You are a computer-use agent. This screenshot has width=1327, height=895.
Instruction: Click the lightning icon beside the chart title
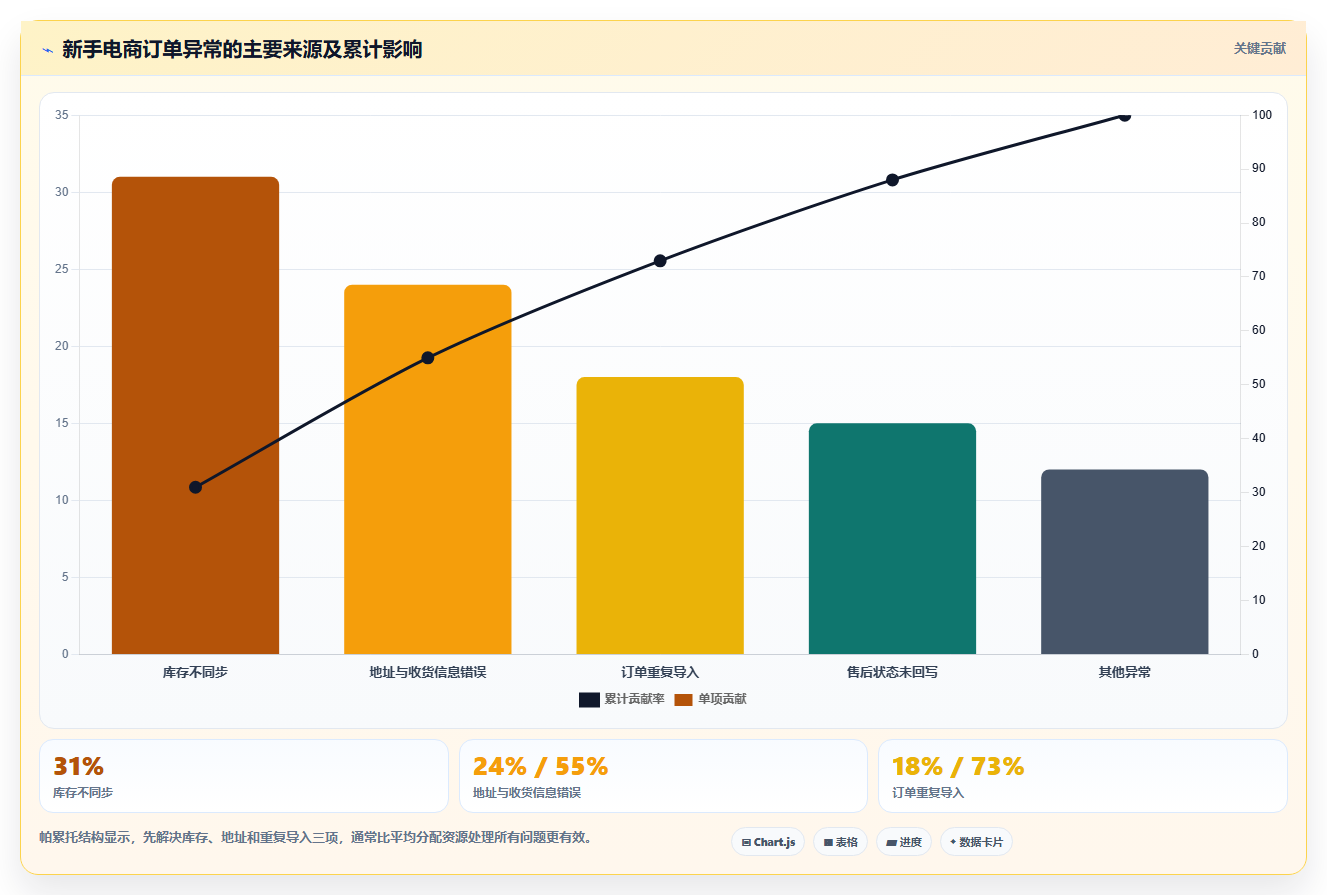[47, 50]
